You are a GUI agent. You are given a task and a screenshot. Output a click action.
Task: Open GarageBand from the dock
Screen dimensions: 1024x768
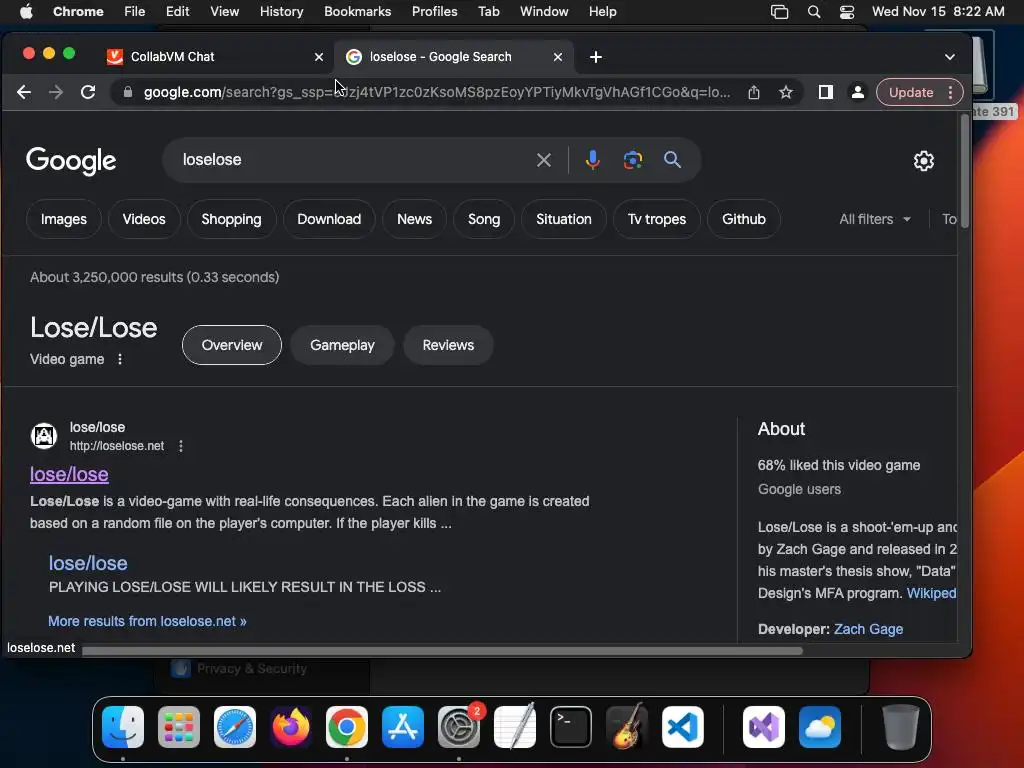(627, 727)
